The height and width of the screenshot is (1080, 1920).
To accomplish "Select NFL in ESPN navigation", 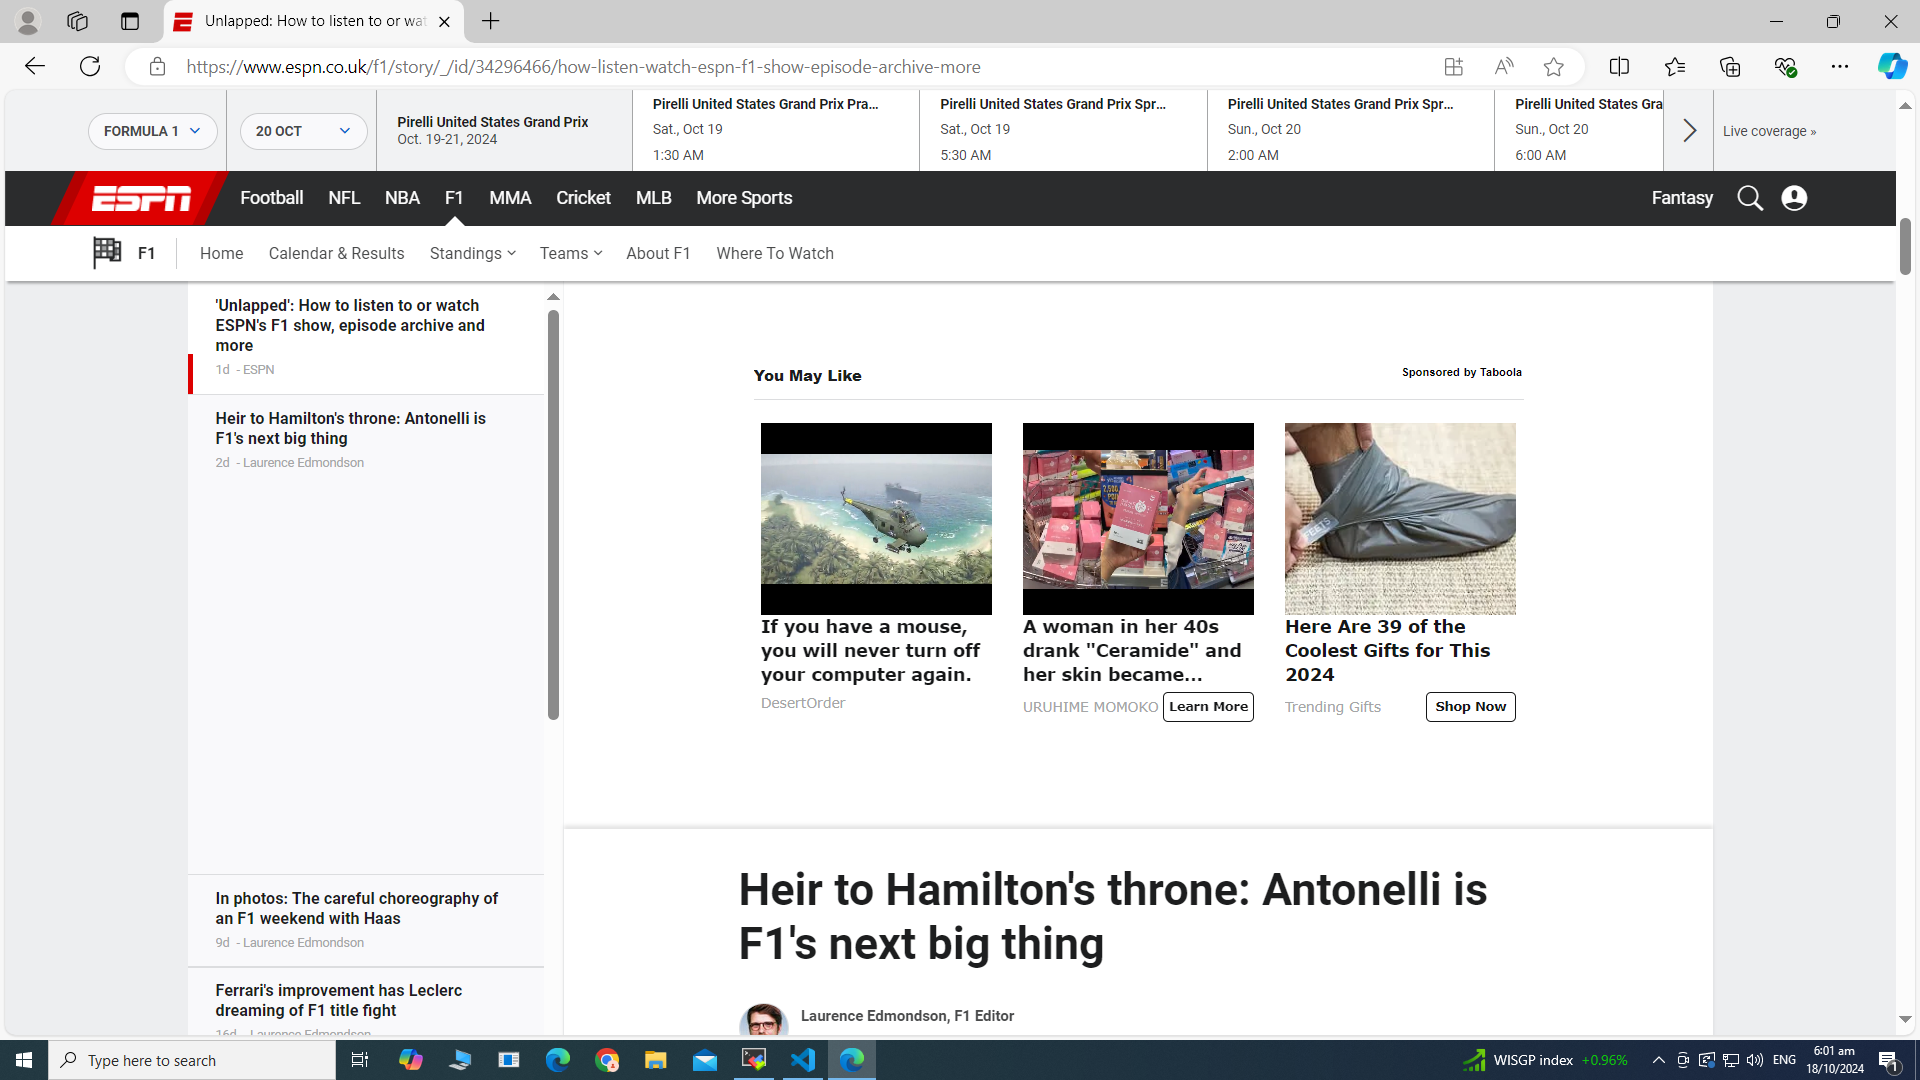I will coord(344,198).
